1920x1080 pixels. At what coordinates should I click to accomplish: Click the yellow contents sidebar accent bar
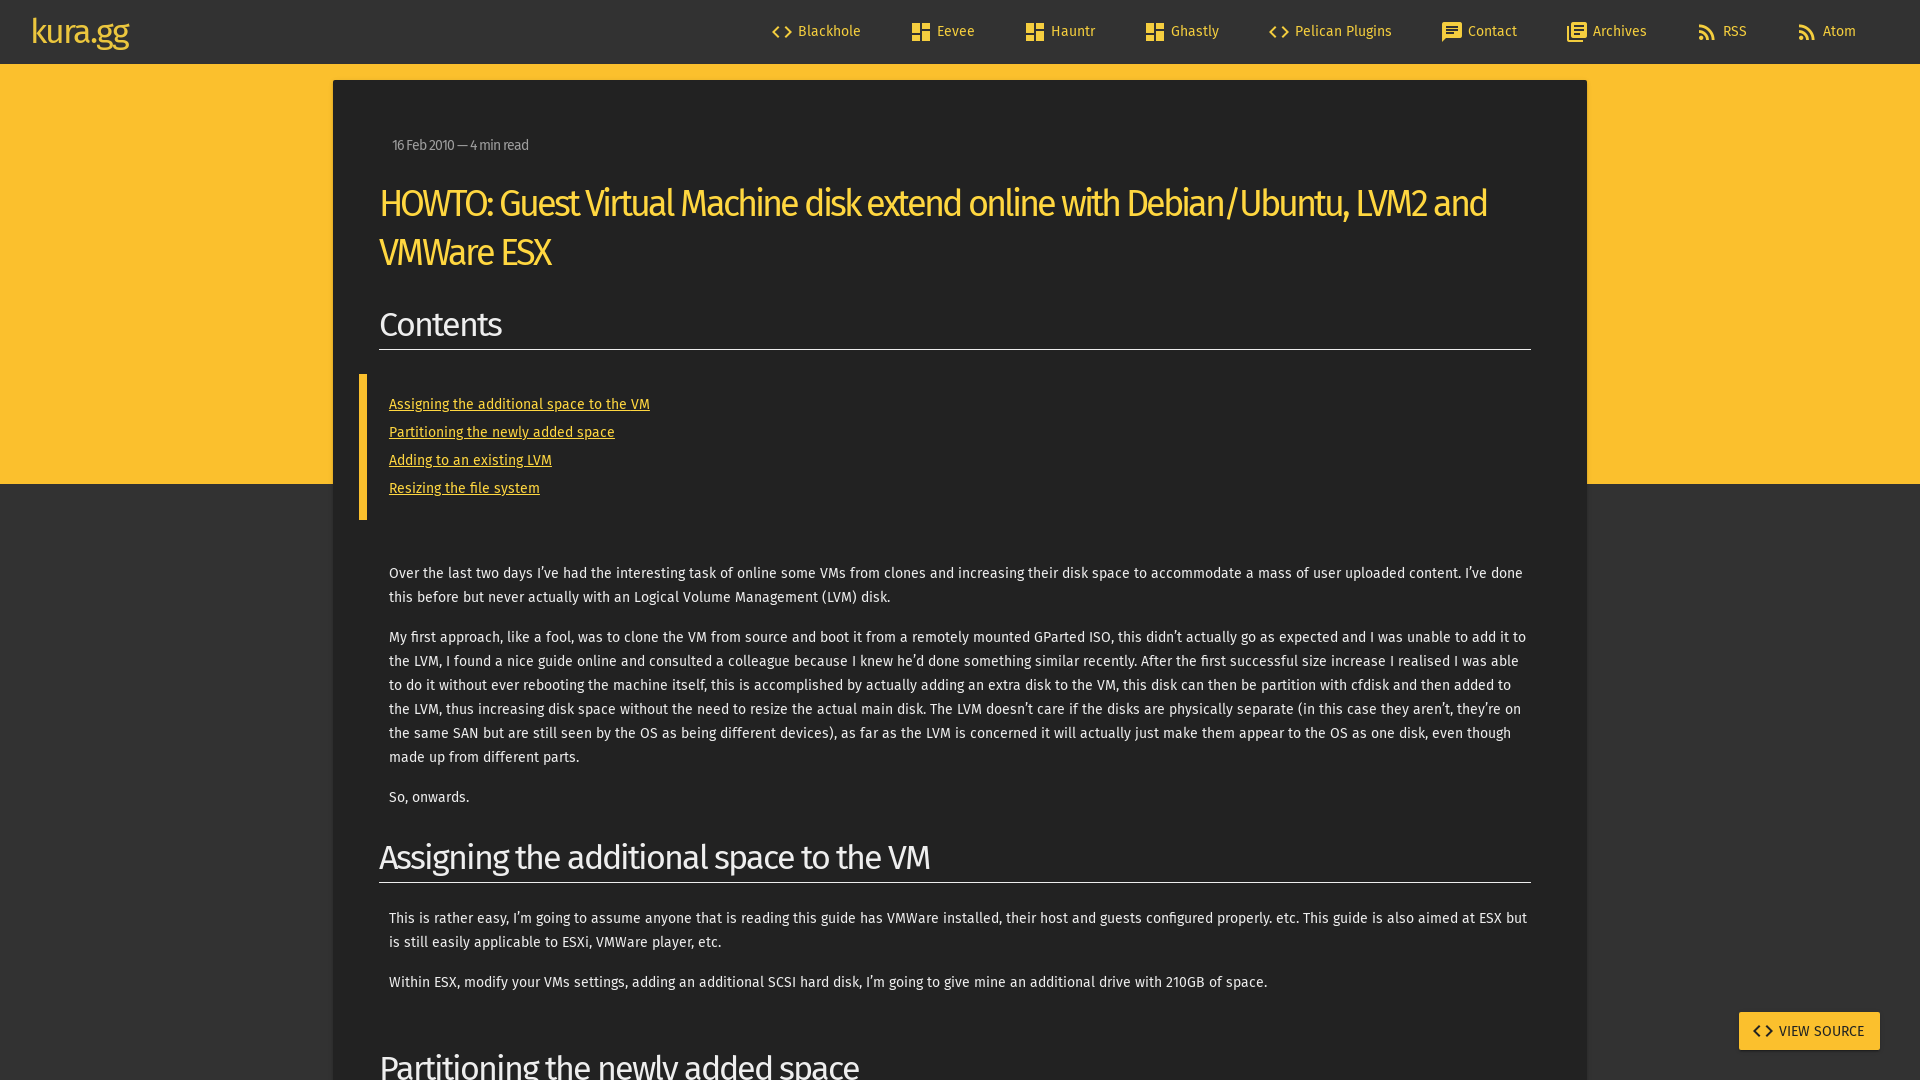(362, 446)
